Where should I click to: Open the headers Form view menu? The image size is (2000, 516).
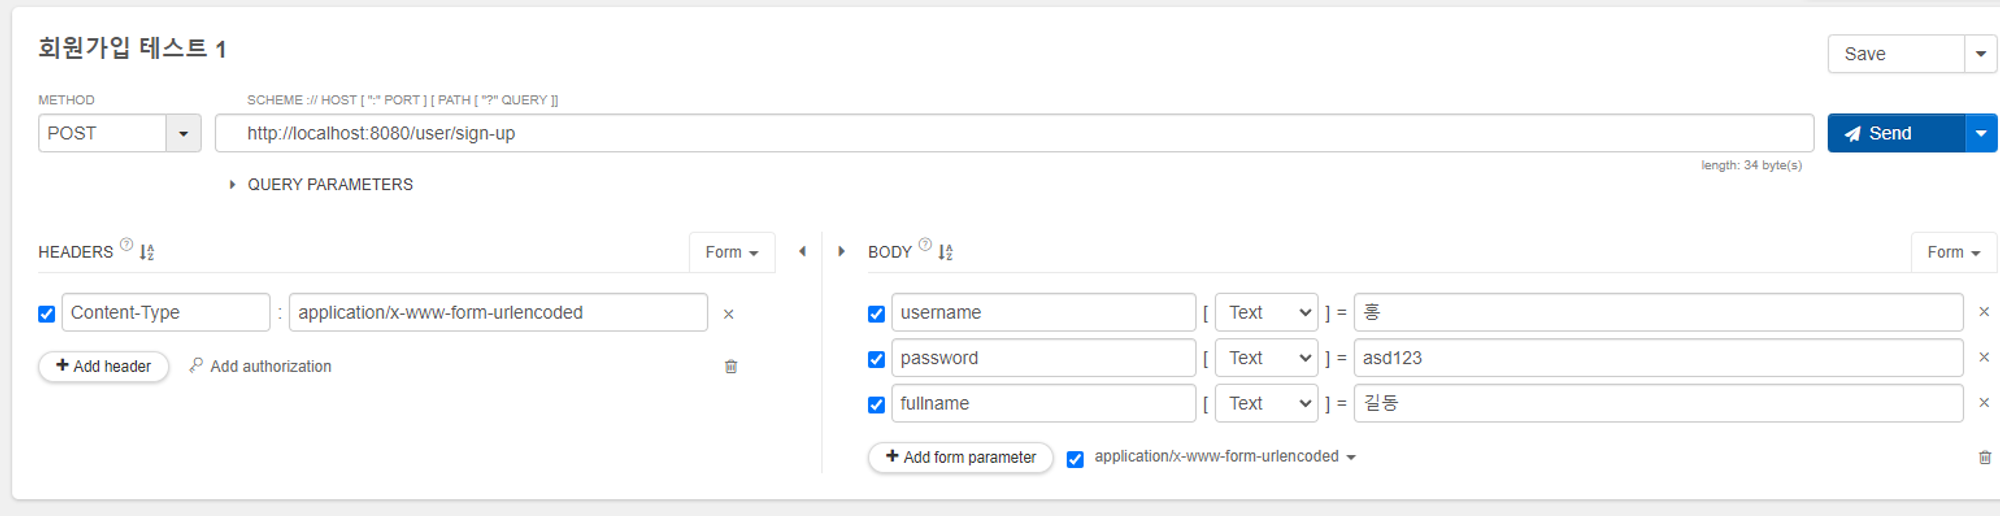[x=731, y=252]
